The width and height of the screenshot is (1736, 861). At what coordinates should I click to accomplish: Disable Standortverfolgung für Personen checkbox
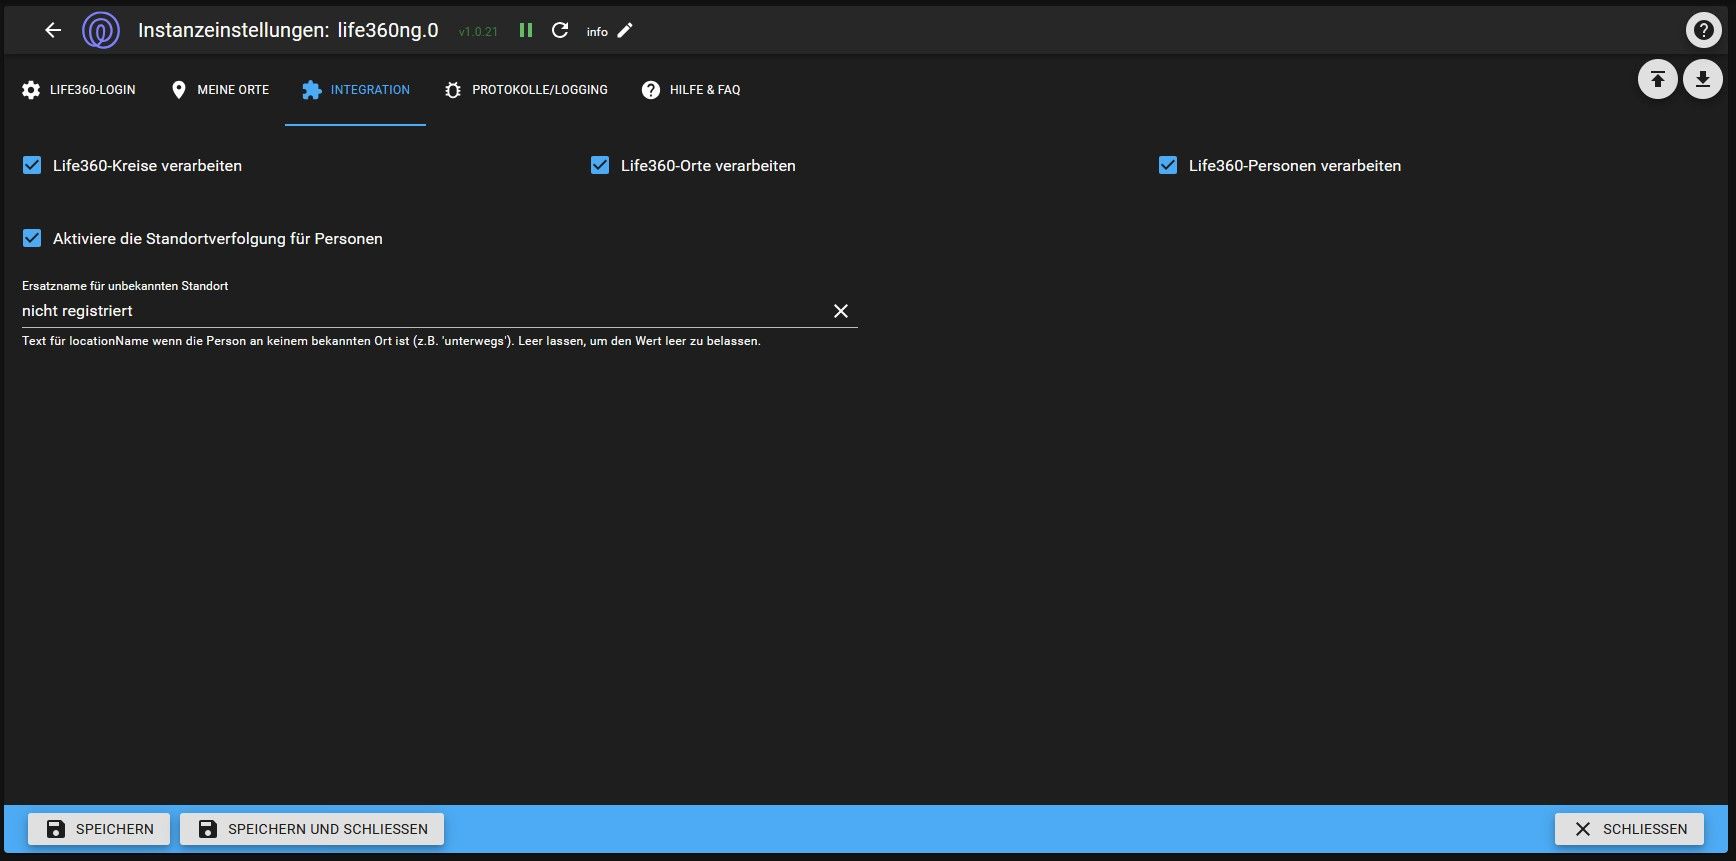[x=32, y=238]
